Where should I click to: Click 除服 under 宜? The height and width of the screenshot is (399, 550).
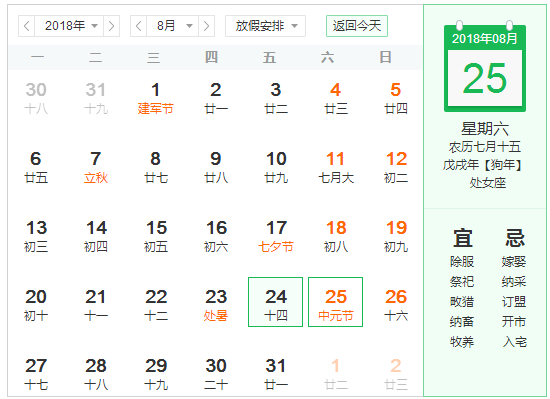tap(462, 262)
